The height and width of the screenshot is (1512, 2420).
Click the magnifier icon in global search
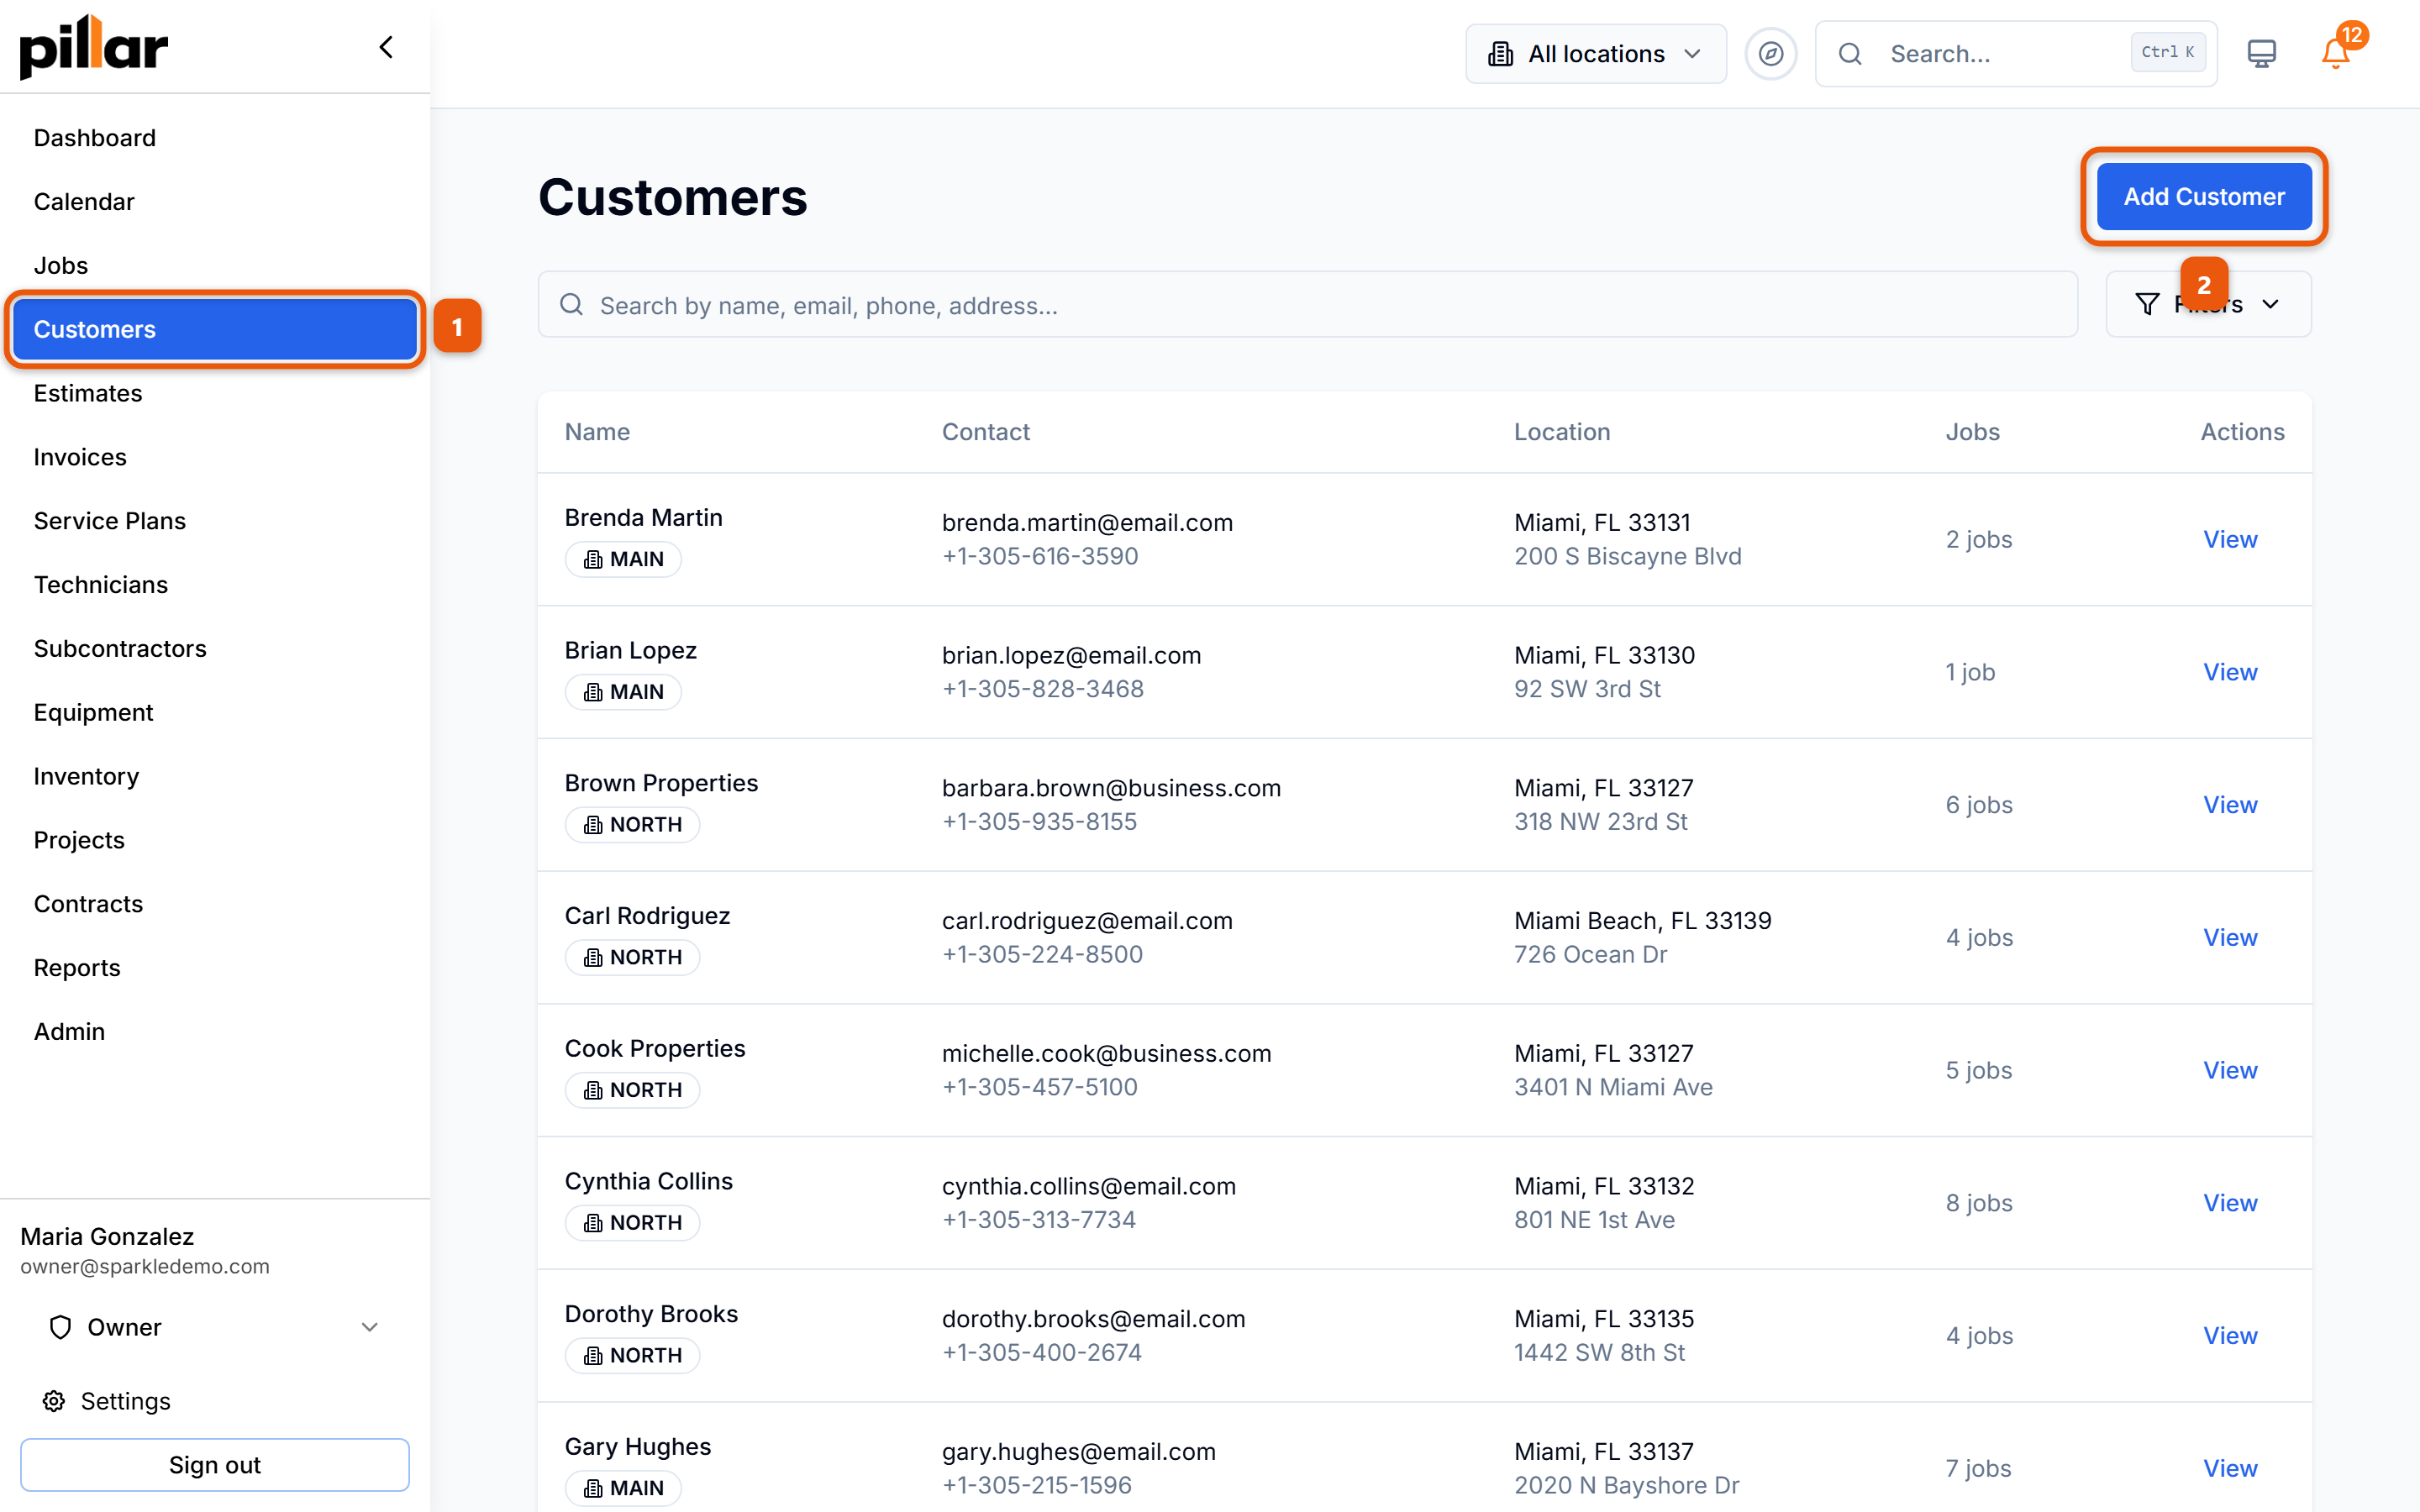pos(1850,54)
